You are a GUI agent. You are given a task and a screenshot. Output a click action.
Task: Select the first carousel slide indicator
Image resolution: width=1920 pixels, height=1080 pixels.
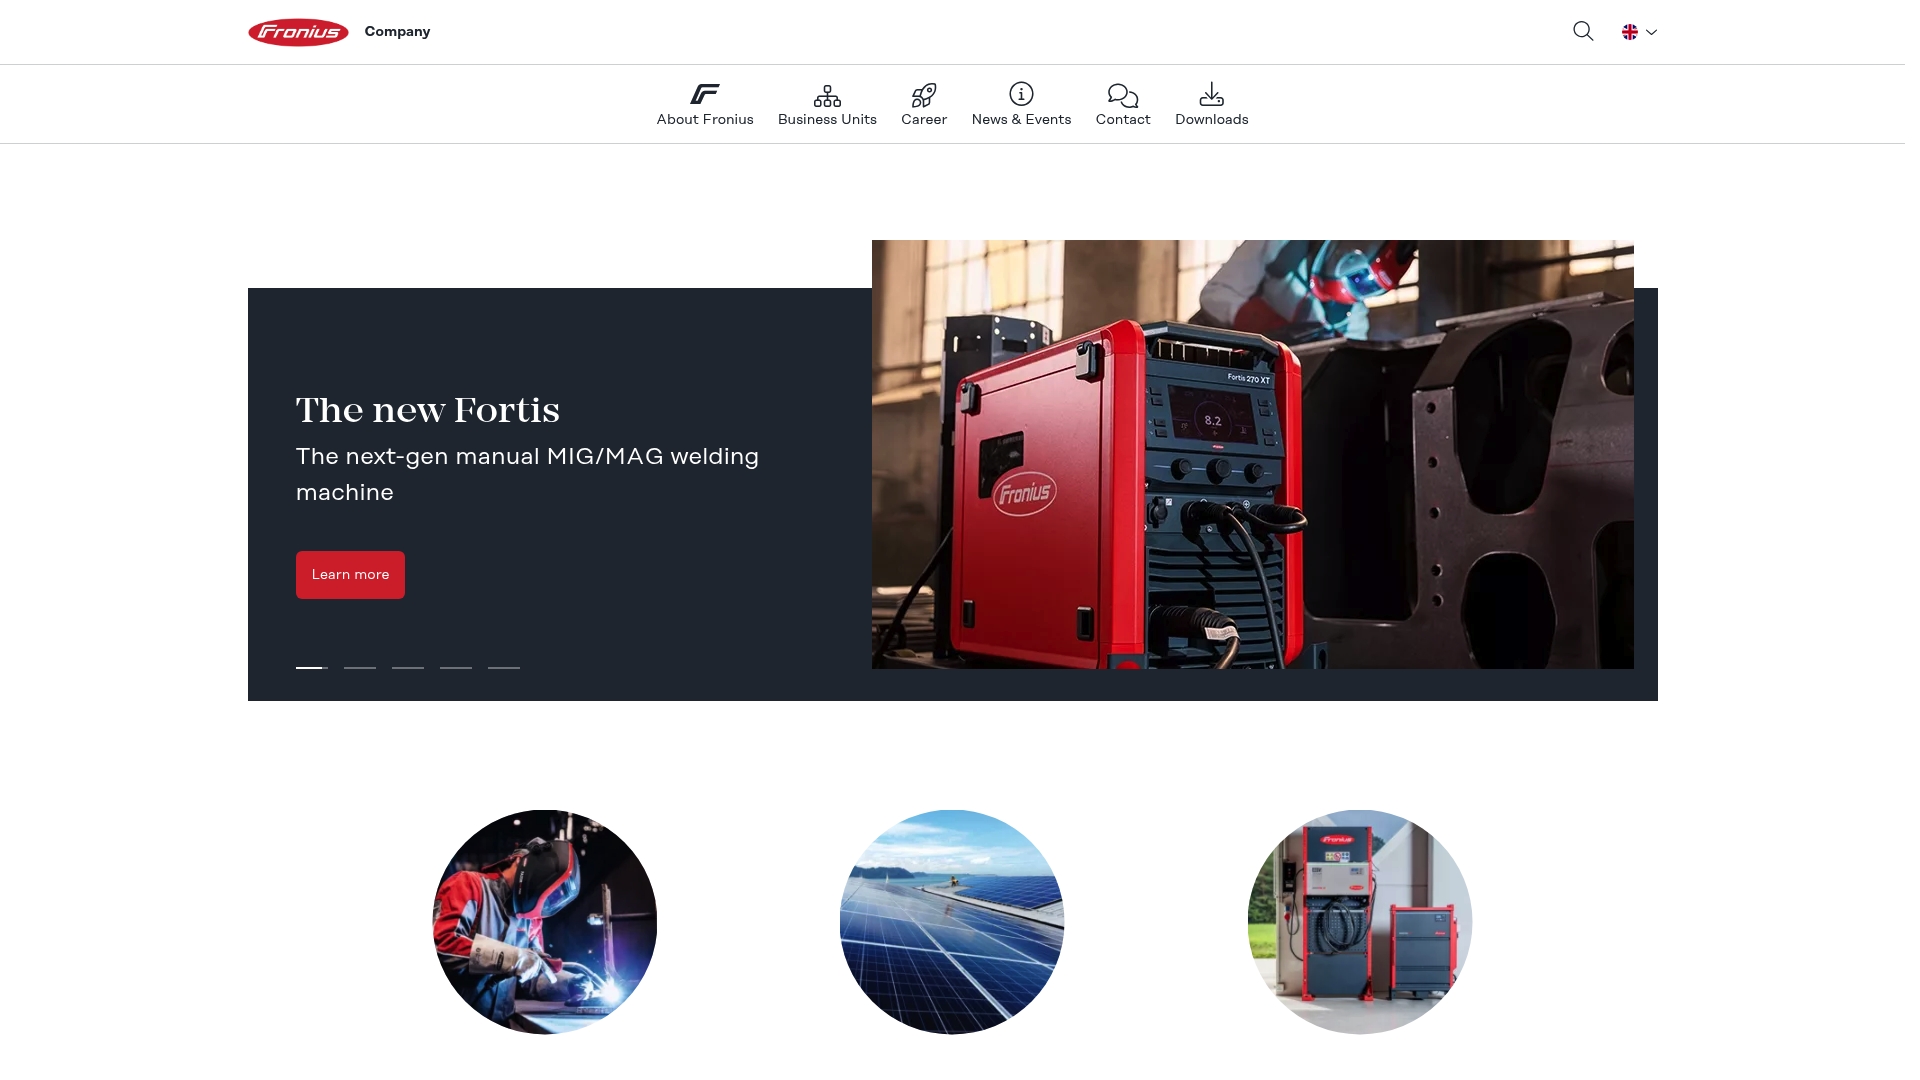[312, 667]
